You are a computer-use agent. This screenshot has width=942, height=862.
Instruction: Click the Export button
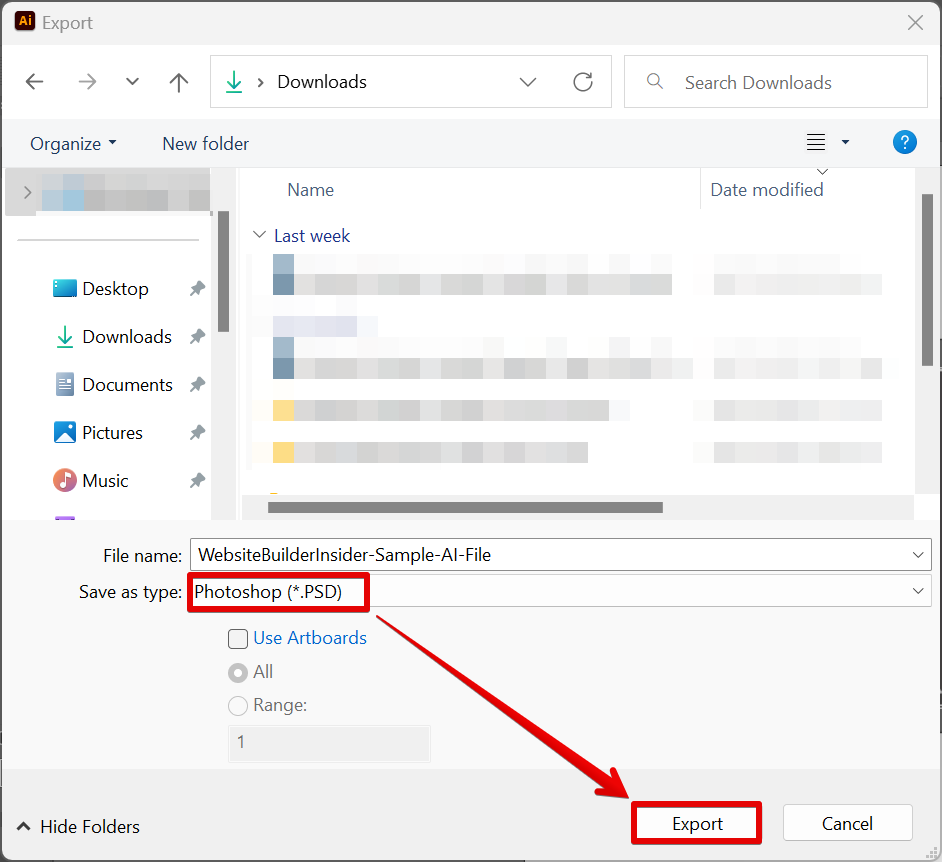[697, 824]
